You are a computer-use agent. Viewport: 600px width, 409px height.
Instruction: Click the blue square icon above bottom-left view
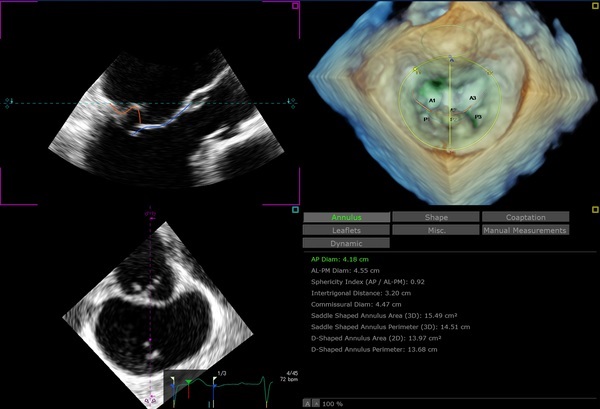point(295,210)
